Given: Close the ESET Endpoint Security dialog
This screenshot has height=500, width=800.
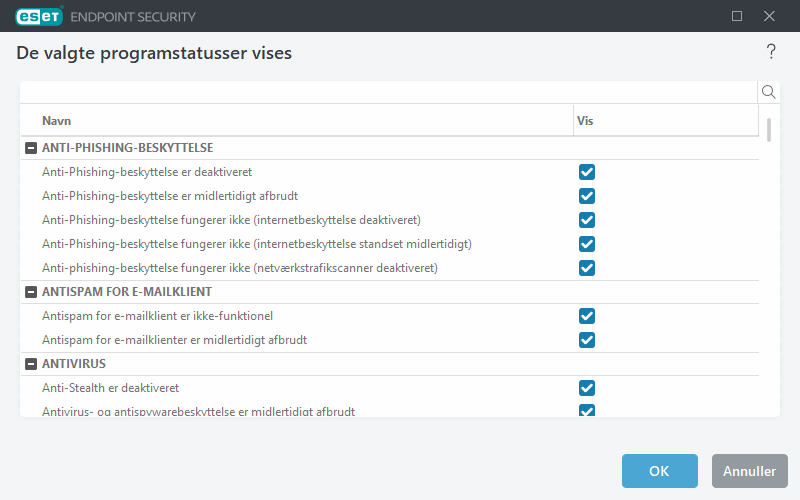Looking at the screenshot, I should [x=769, y=16].
